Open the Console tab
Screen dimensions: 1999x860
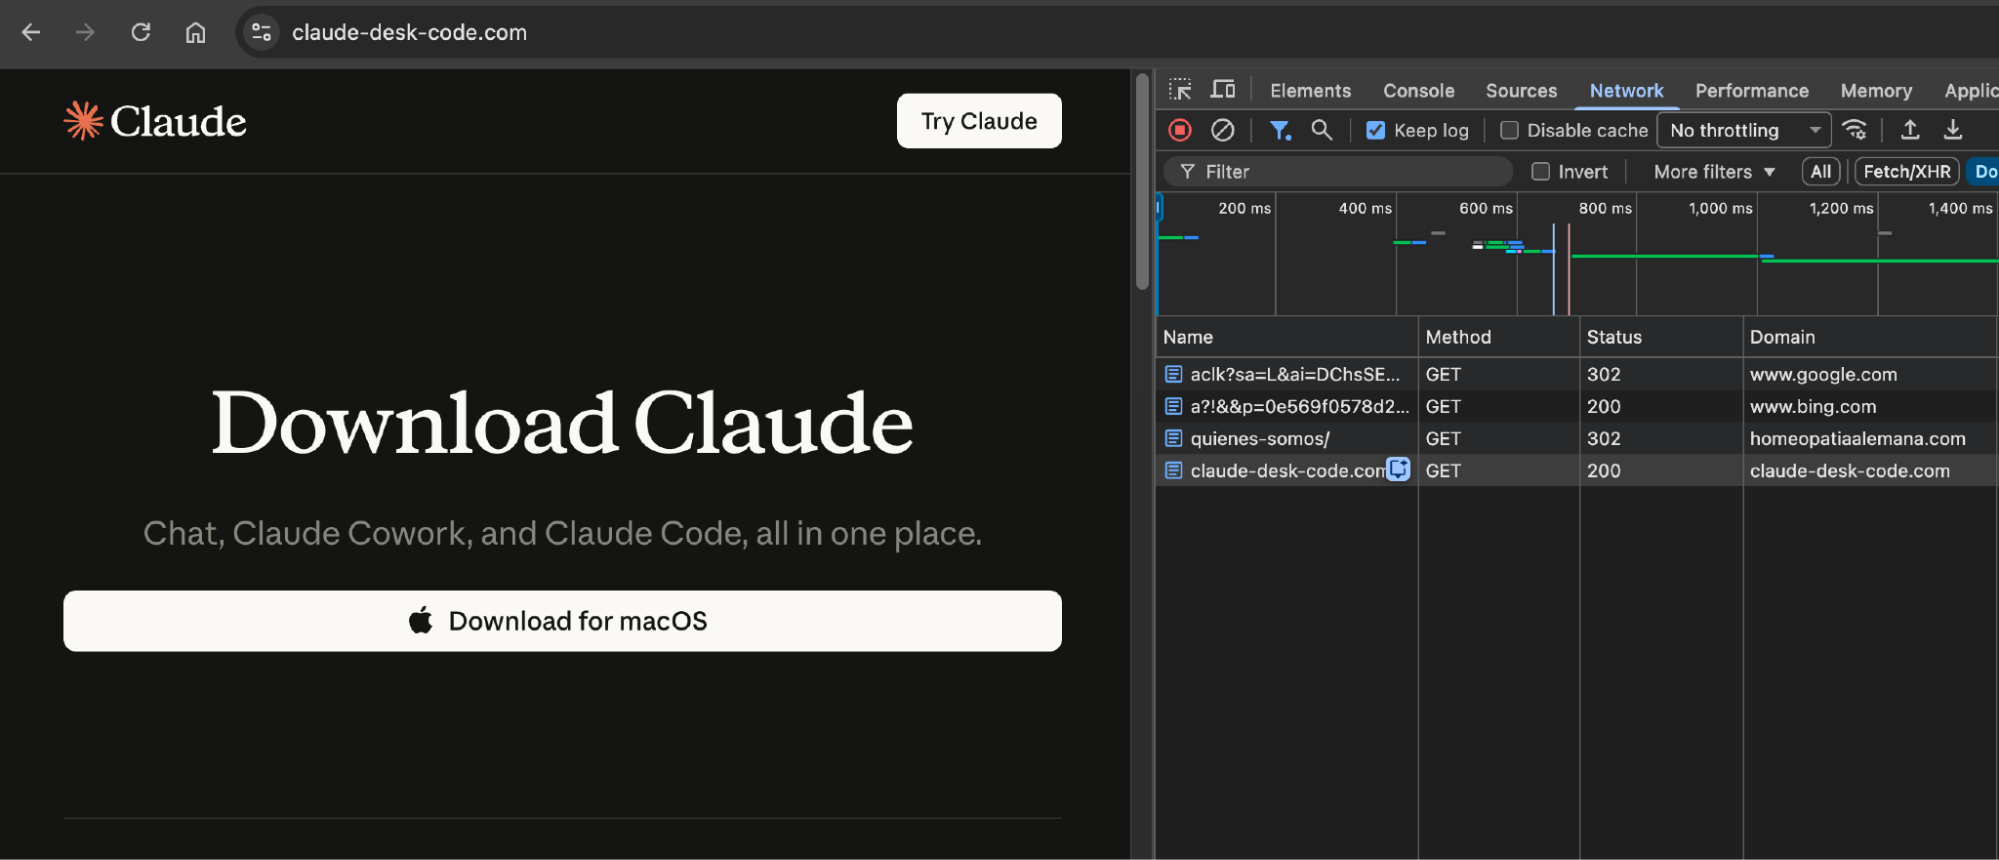point(1418,90)
